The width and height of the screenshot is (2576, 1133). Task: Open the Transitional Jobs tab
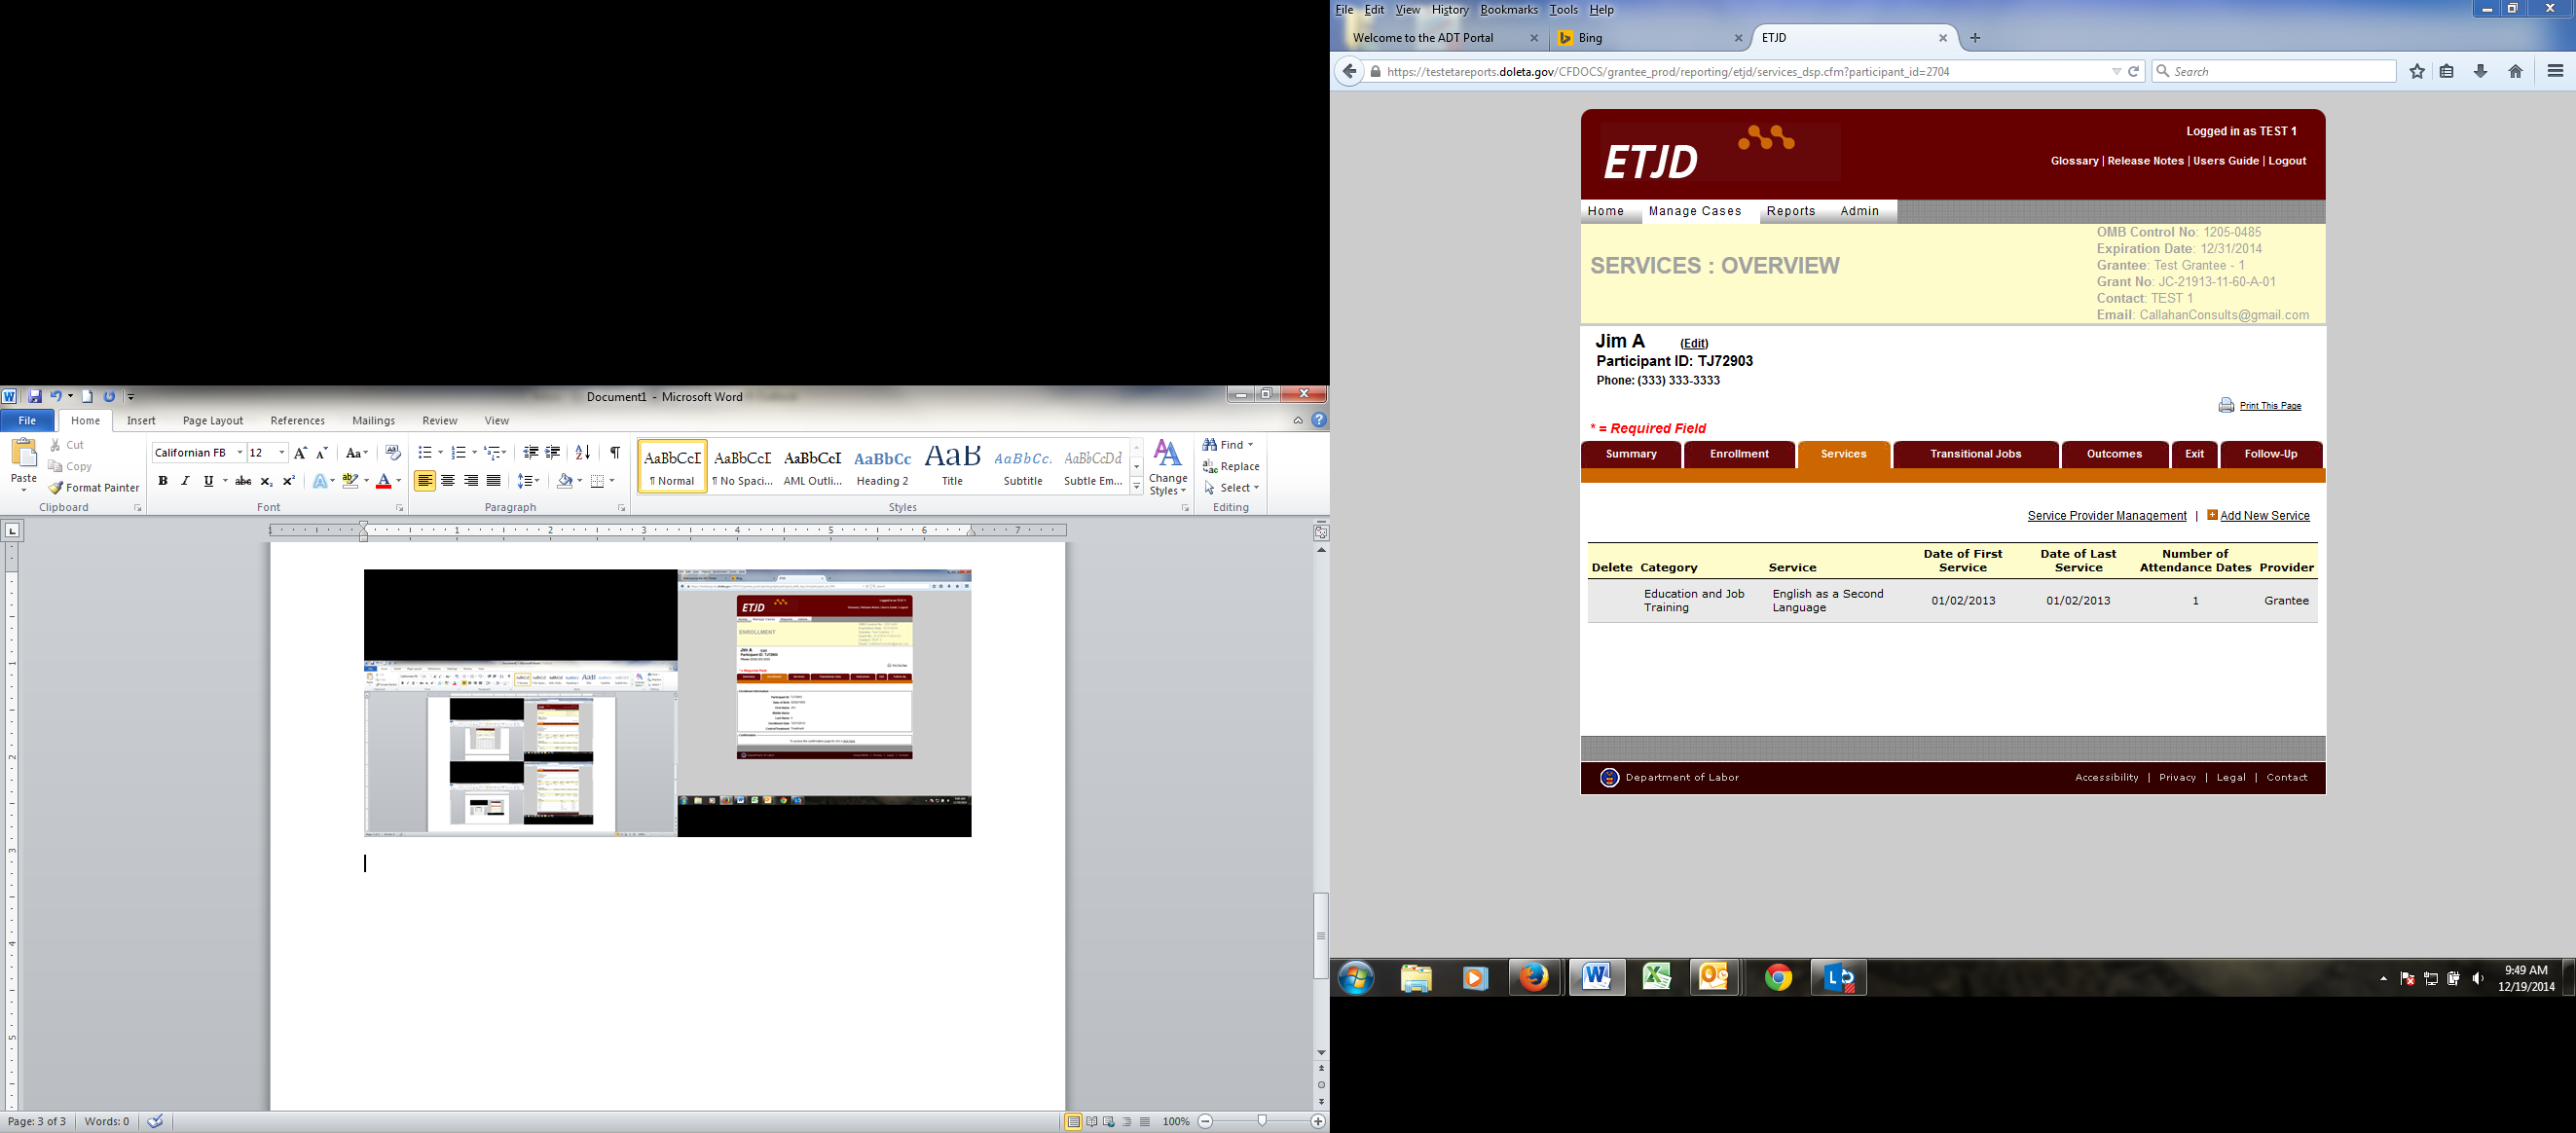pos(1975,454)
